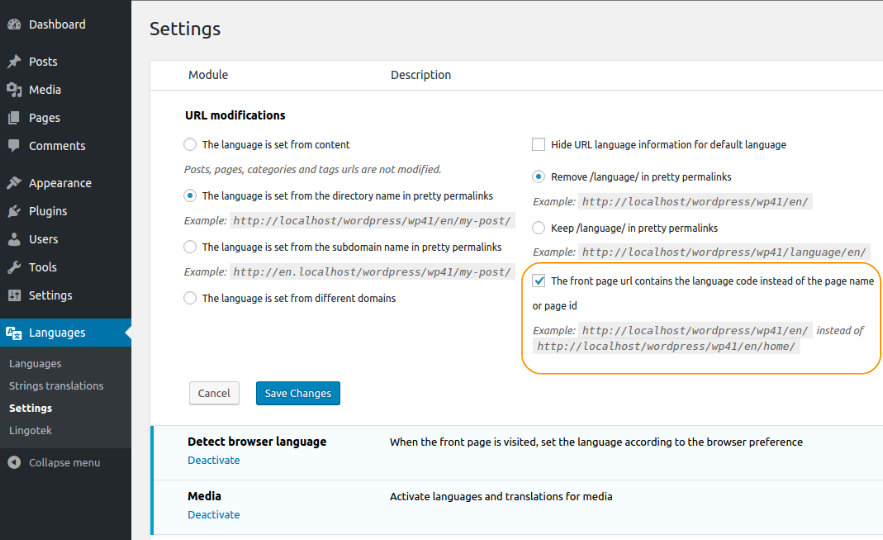This screenshot has width=883, height=540.
Task: Open Strings translations submenu item
Action: (56, 386)
